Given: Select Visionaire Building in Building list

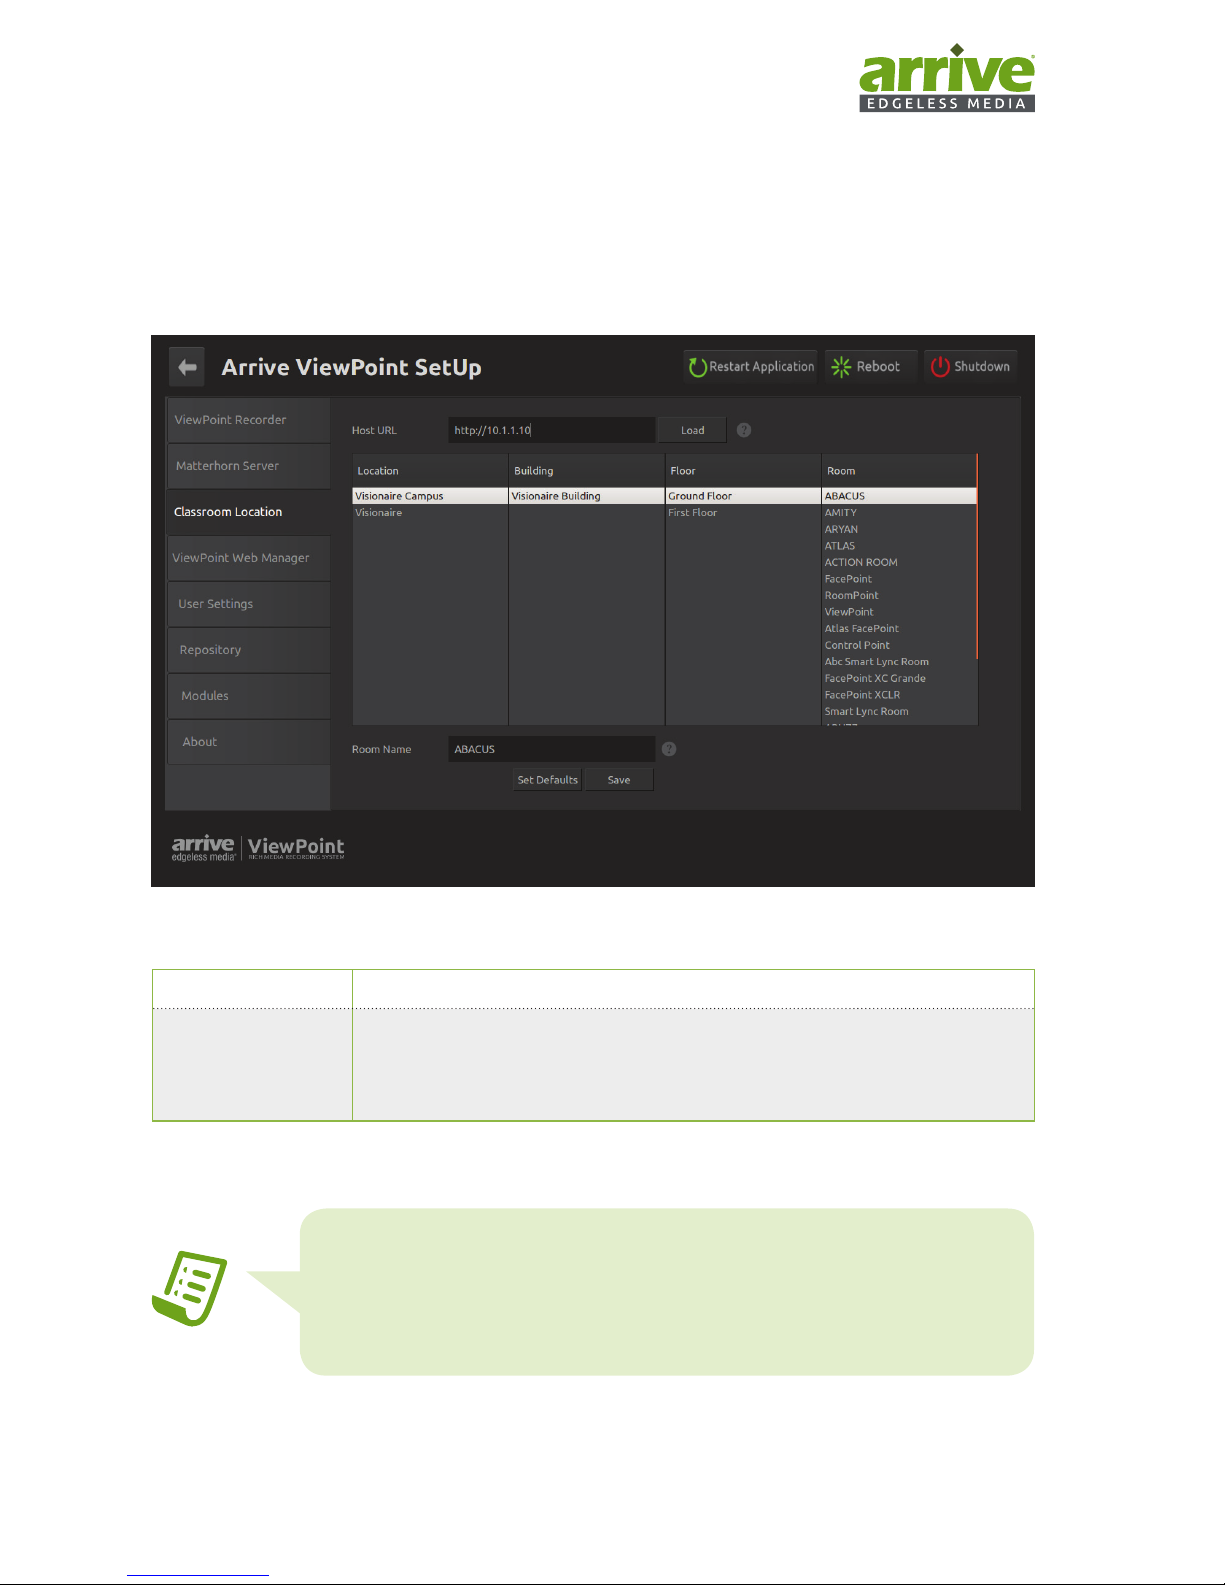Looking at the screenshot, I should 587,496.
